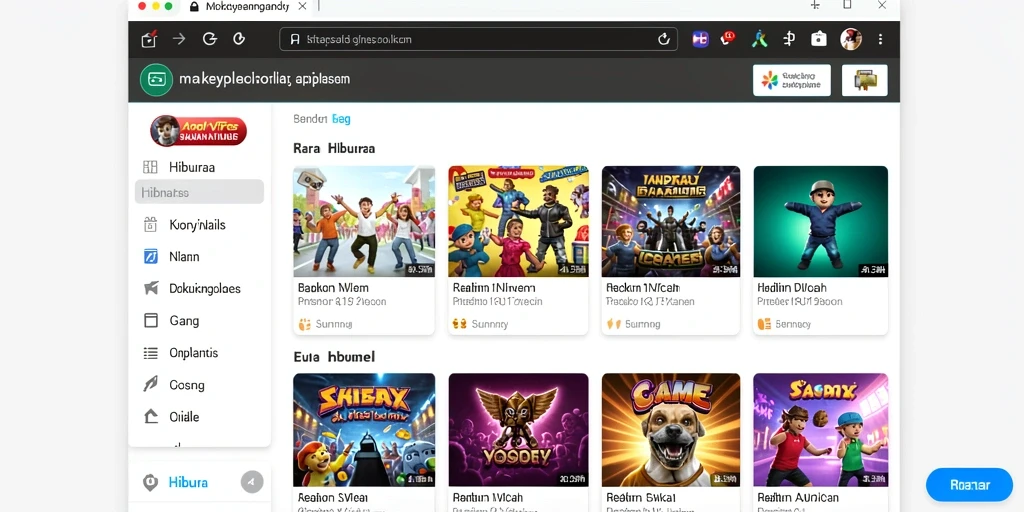Click the refresh icon inside the address bar
1024x512 pixels.
click(664, 39)
